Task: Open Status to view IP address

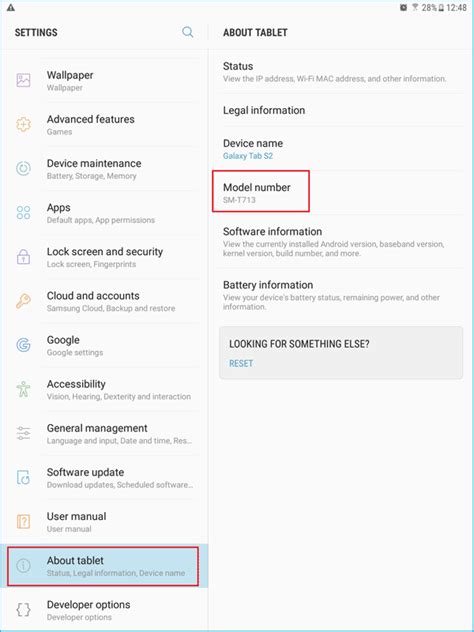Action: pyautogui.click(x=341, y=71)
